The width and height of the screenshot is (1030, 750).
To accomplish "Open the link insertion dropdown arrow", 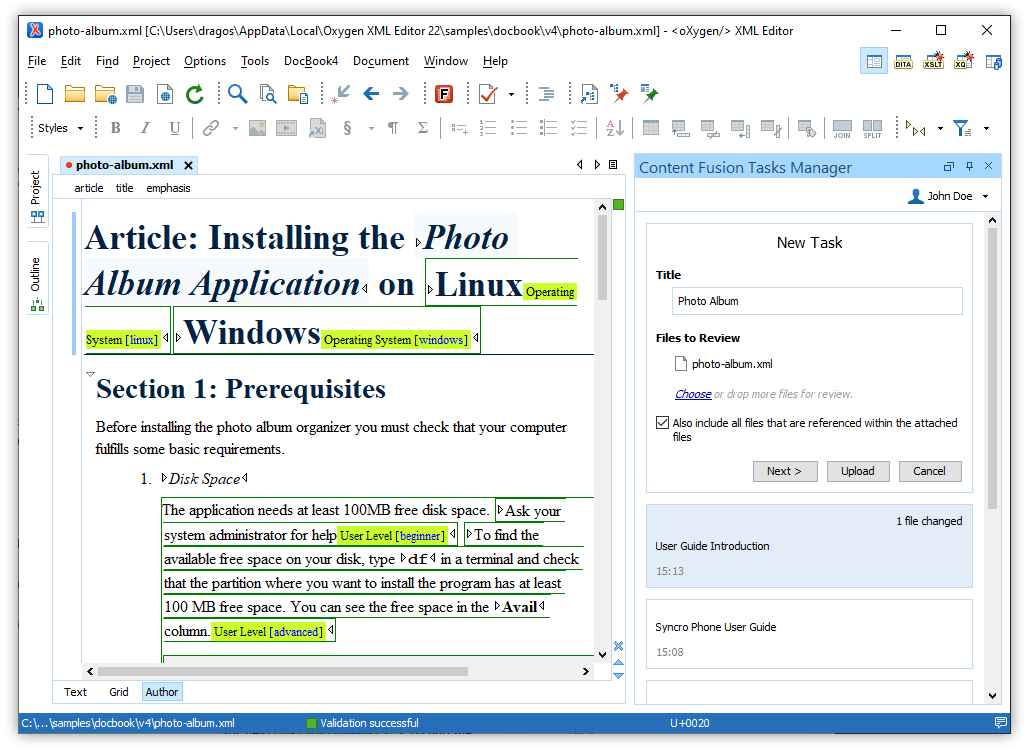I will tap(235, 129).
